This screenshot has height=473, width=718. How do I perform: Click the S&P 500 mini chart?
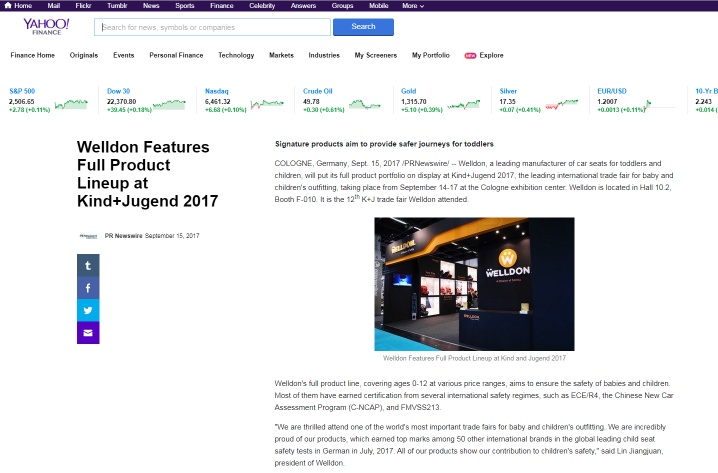(x=71, y=104)
